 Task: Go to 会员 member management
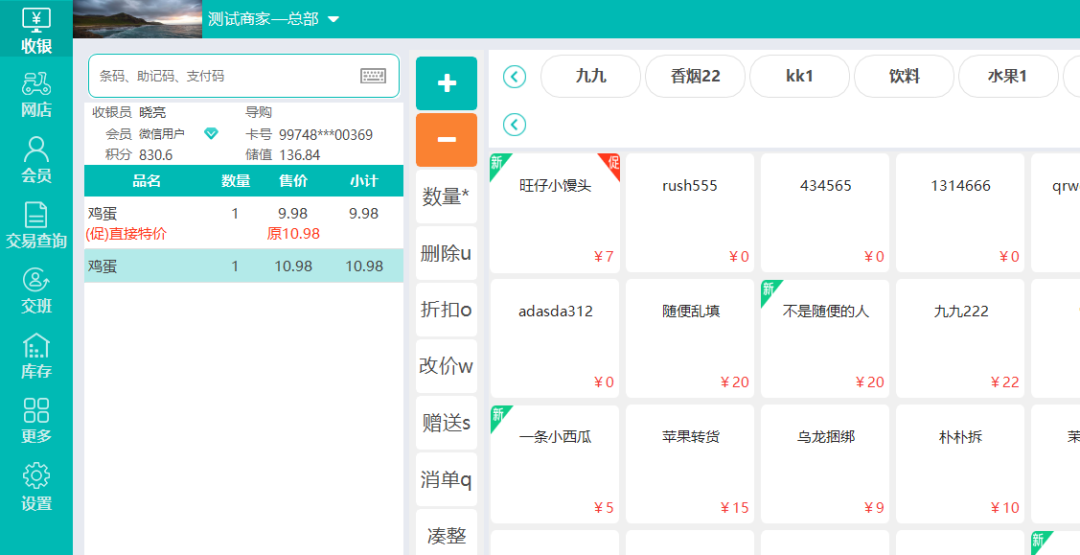36,160
